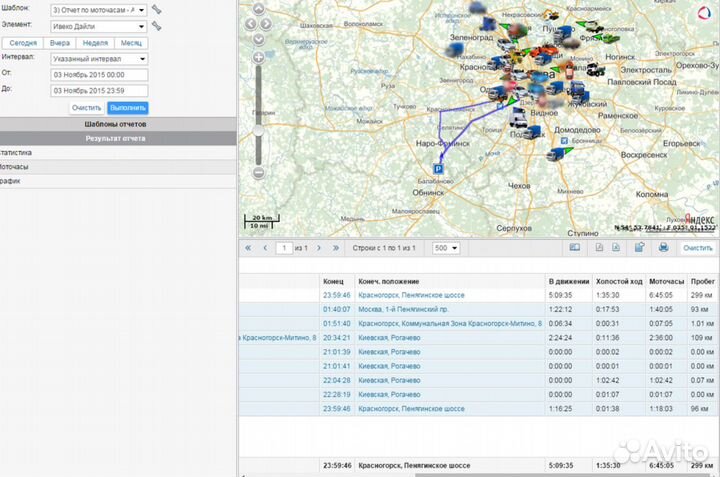
Task: Click Очистить button in the results toolbar
Action: (x=697, y=248)
